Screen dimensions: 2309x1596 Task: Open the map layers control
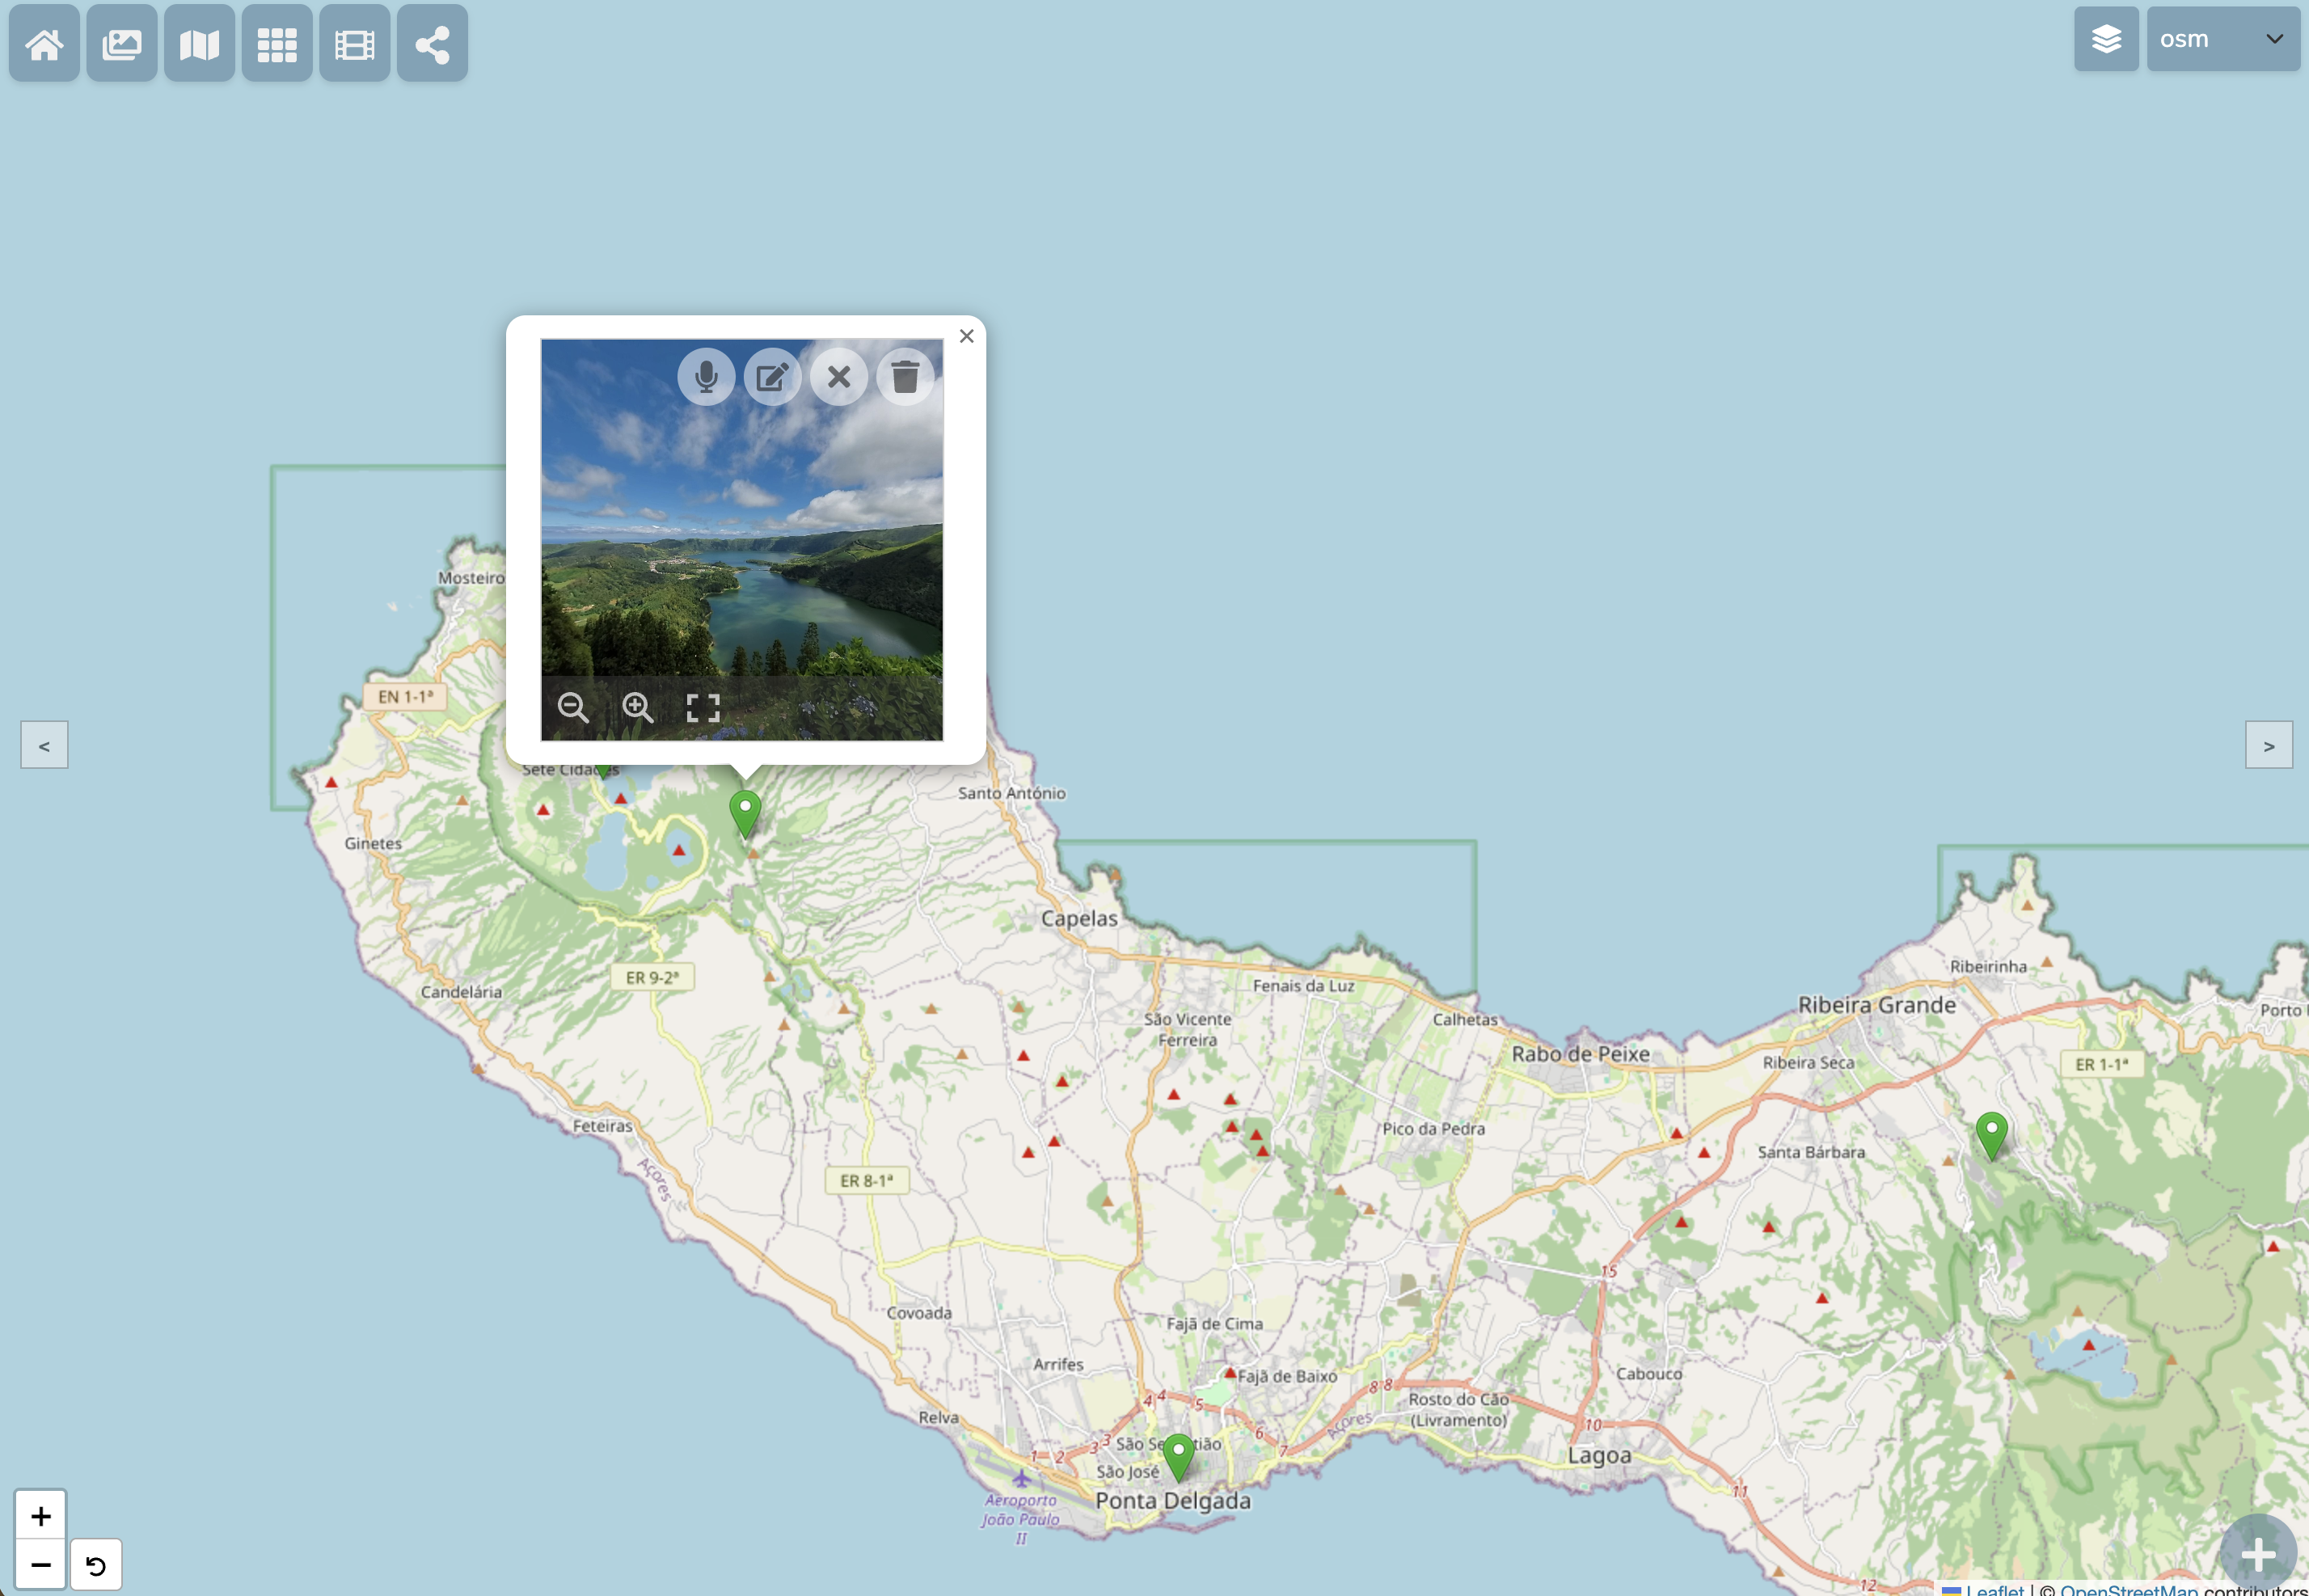click(2106, 39)
